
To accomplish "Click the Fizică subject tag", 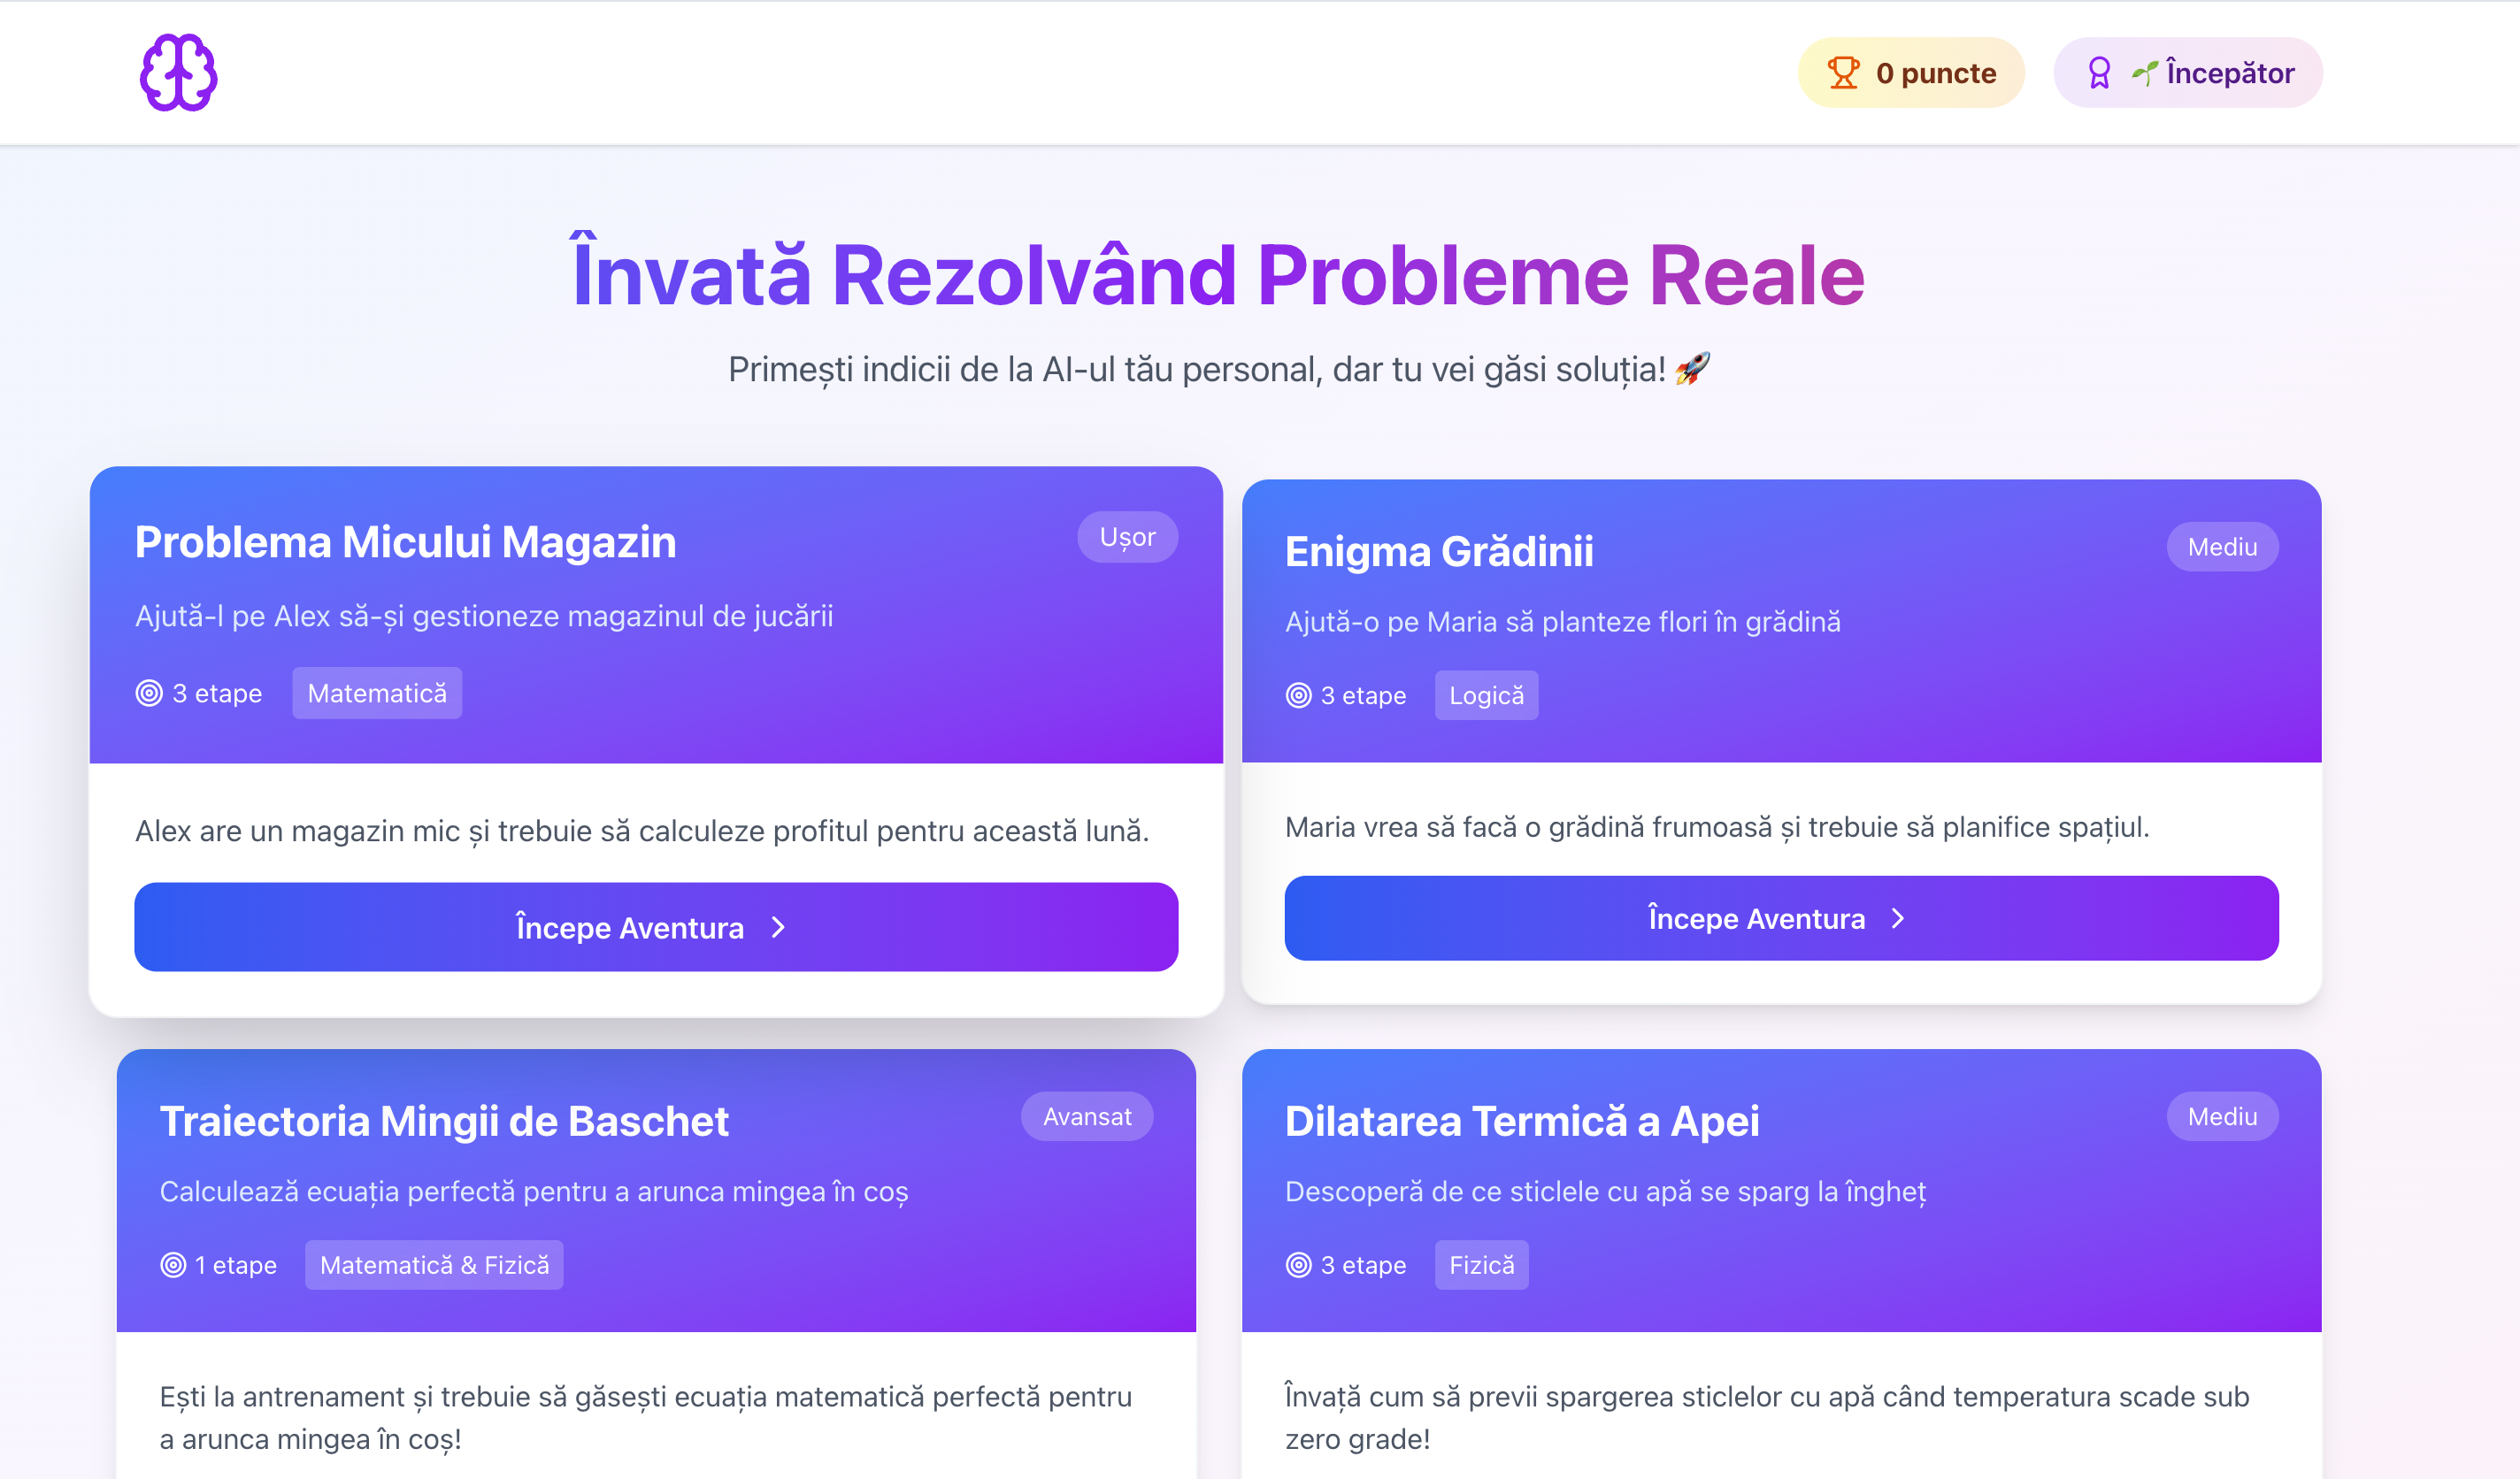I will [x=1480, y=1265].
